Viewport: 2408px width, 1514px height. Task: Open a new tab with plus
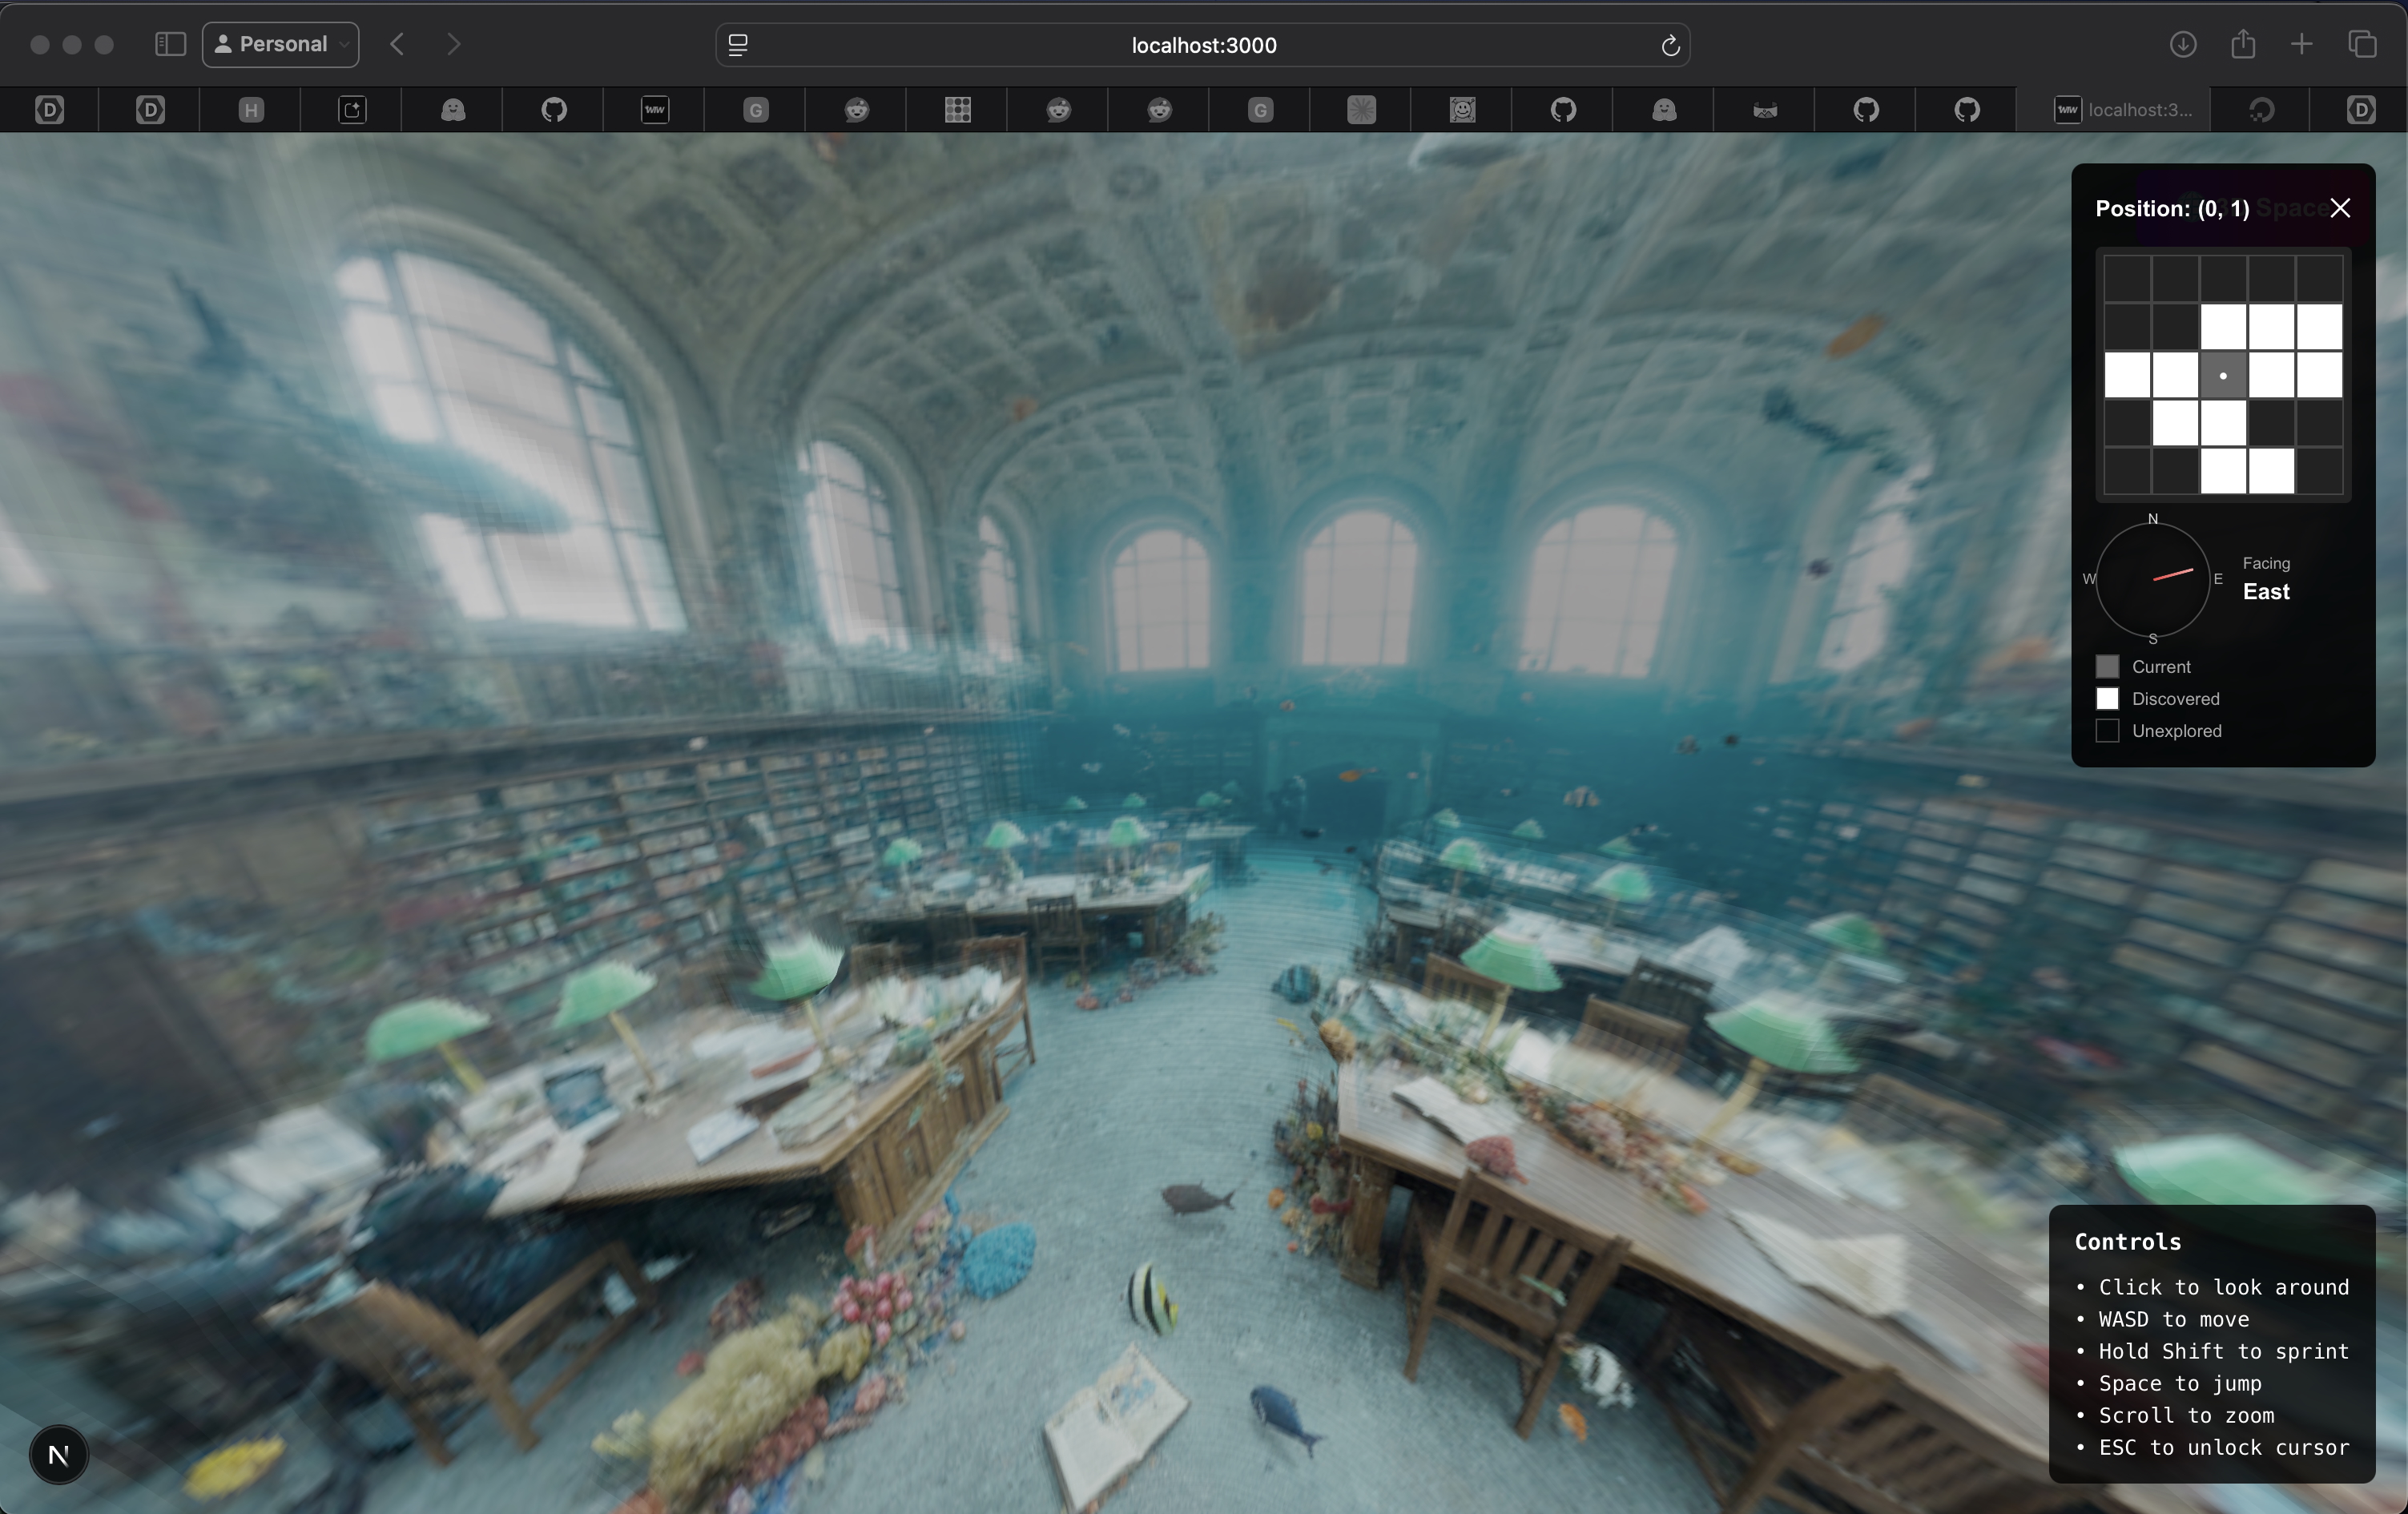pos(2301,45)
